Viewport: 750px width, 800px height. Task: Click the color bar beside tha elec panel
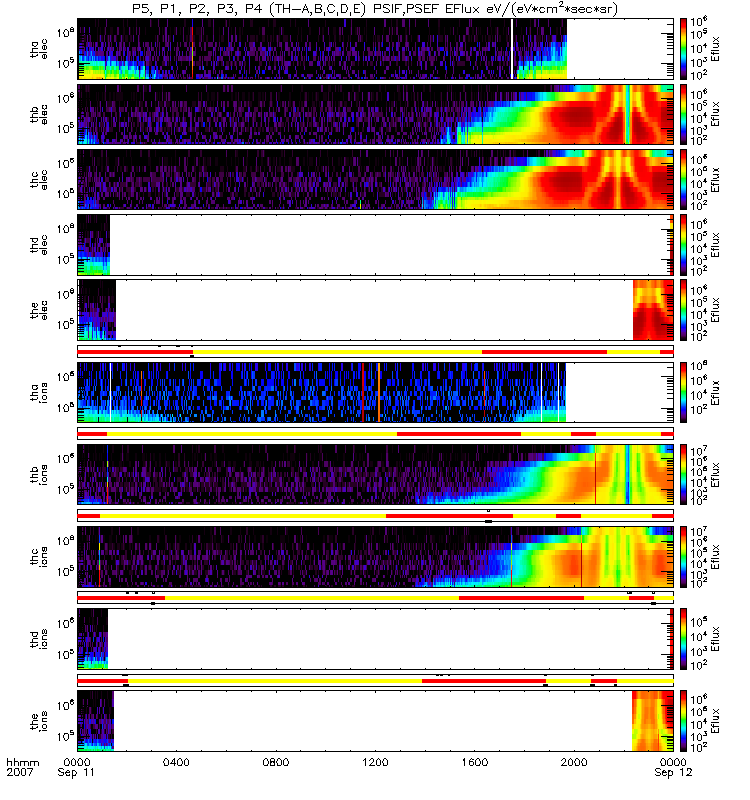684,49
